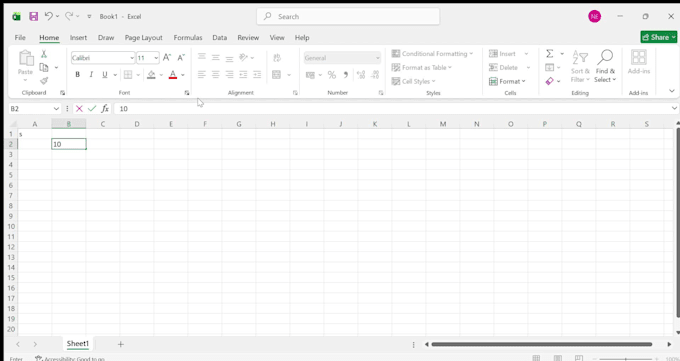Viewport: 680px width, 361px height.
Task: Confirm entry with checkmark in formula bar
Action: 92,108
